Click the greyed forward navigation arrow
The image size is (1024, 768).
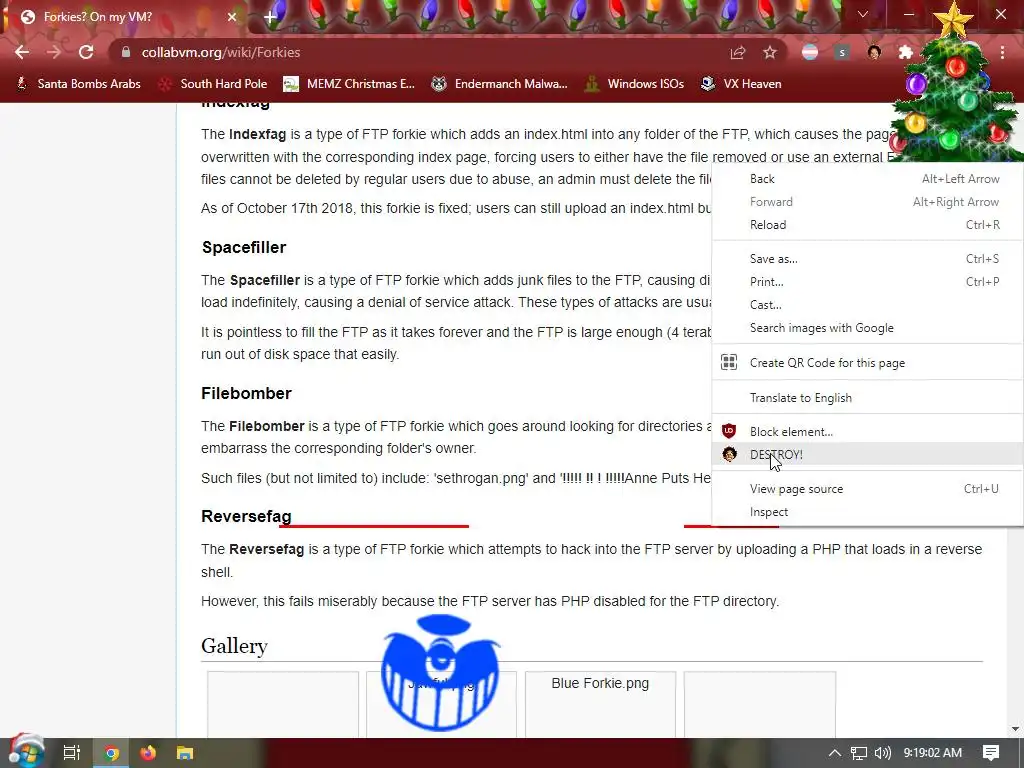(54, 52)
